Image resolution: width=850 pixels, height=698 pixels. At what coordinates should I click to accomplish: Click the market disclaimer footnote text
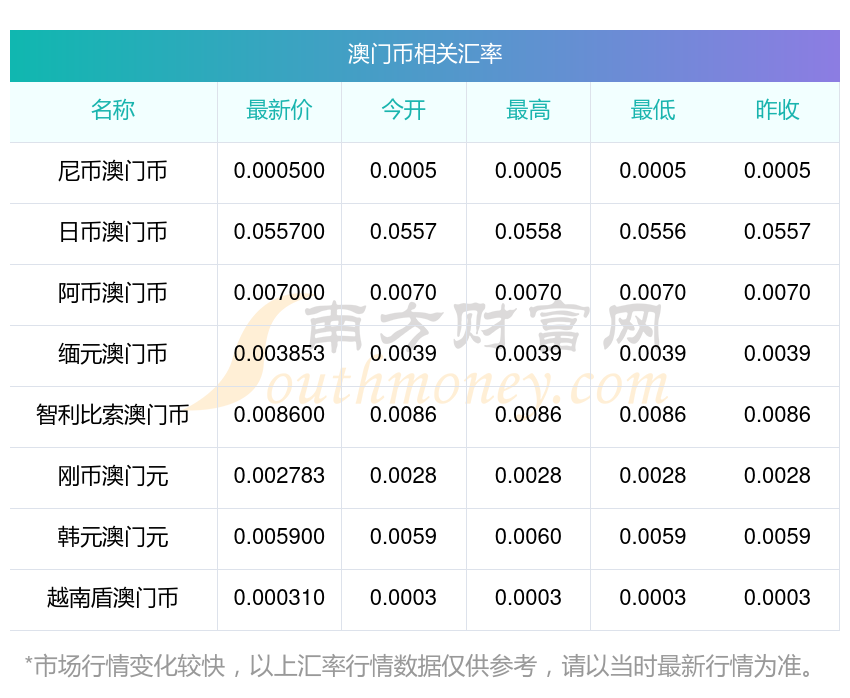coord(419,666)
